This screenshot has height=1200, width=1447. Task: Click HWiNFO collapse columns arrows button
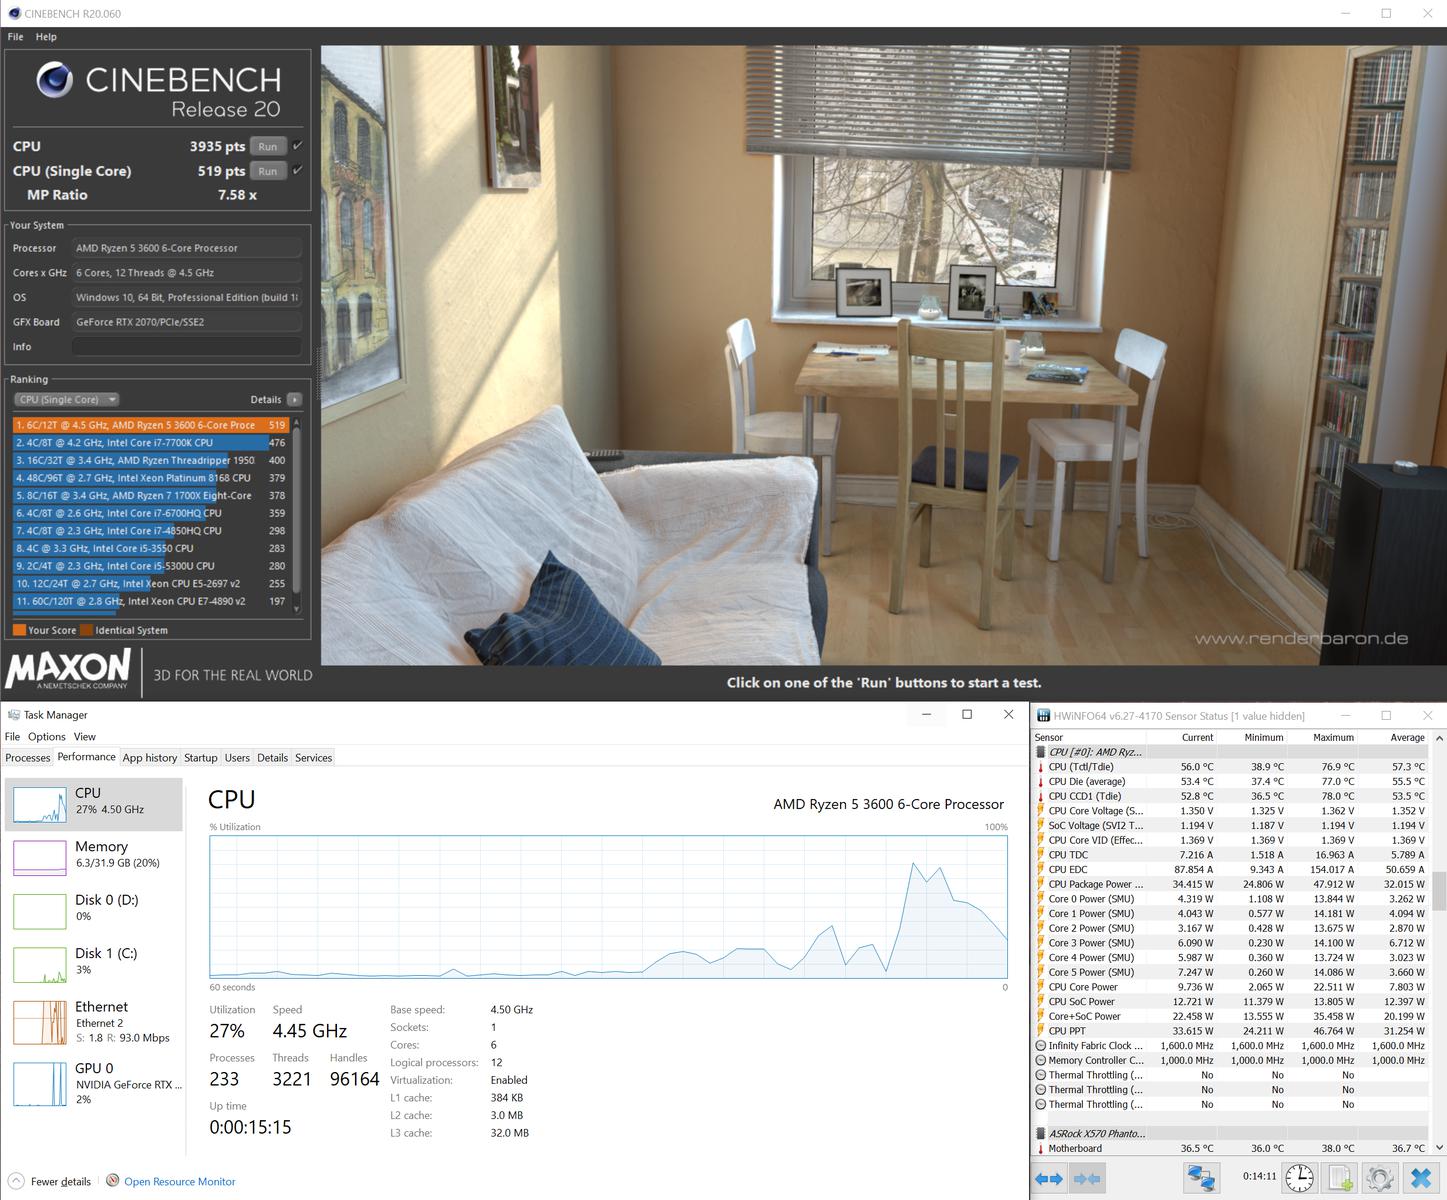point(1087,1179)
